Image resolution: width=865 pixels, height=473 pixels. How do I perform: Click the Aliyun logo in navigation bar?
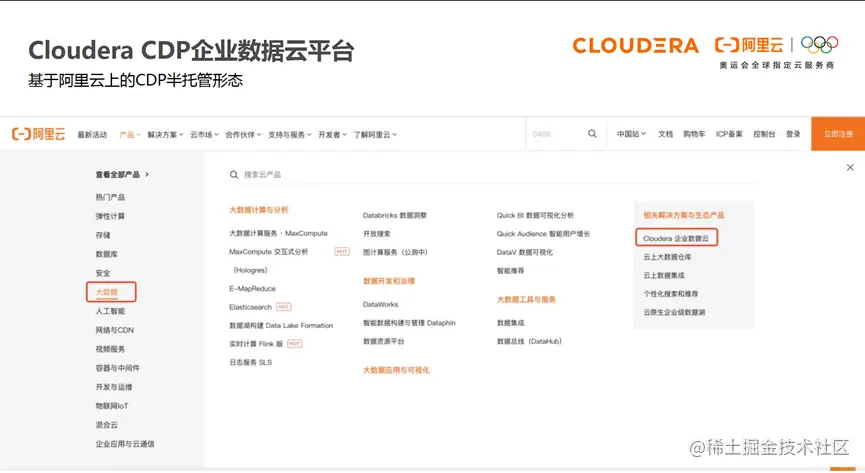[38, 134]
